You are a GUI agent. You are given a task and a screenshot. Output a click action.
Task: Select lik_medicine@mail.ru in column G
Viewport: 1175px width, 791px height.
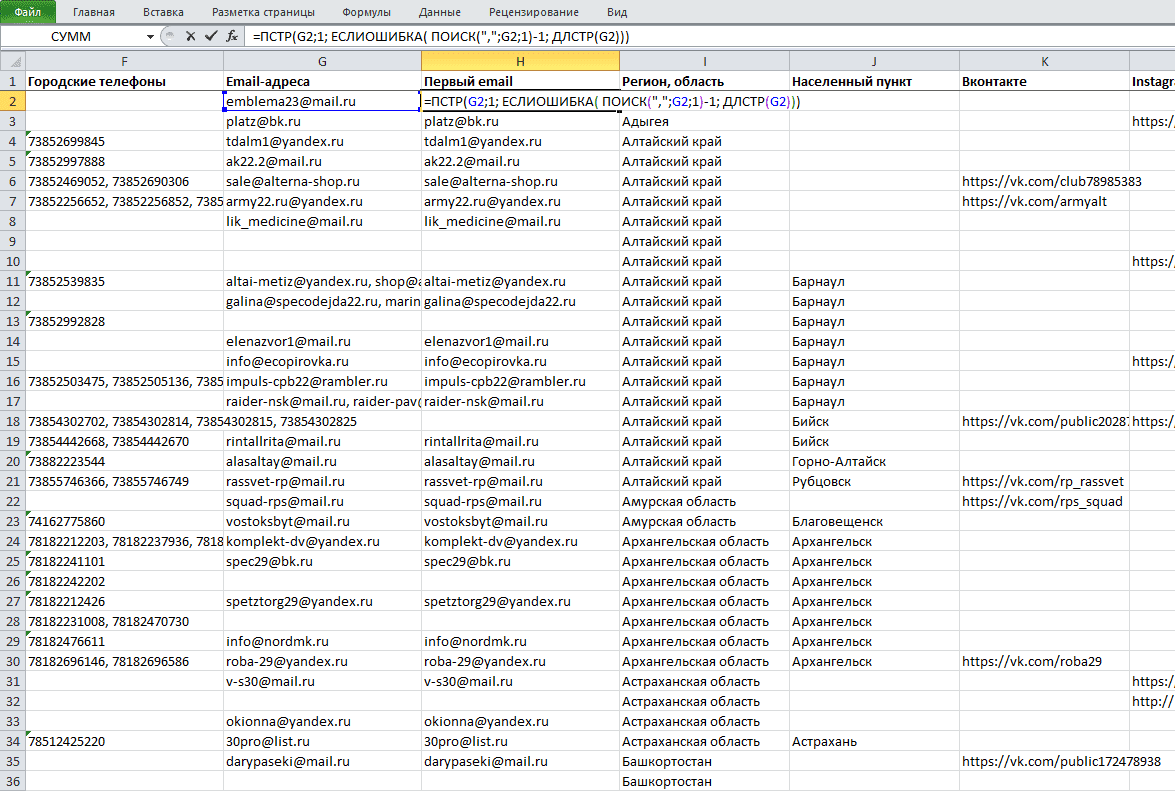pyautogui.click(x=322, y=221)
